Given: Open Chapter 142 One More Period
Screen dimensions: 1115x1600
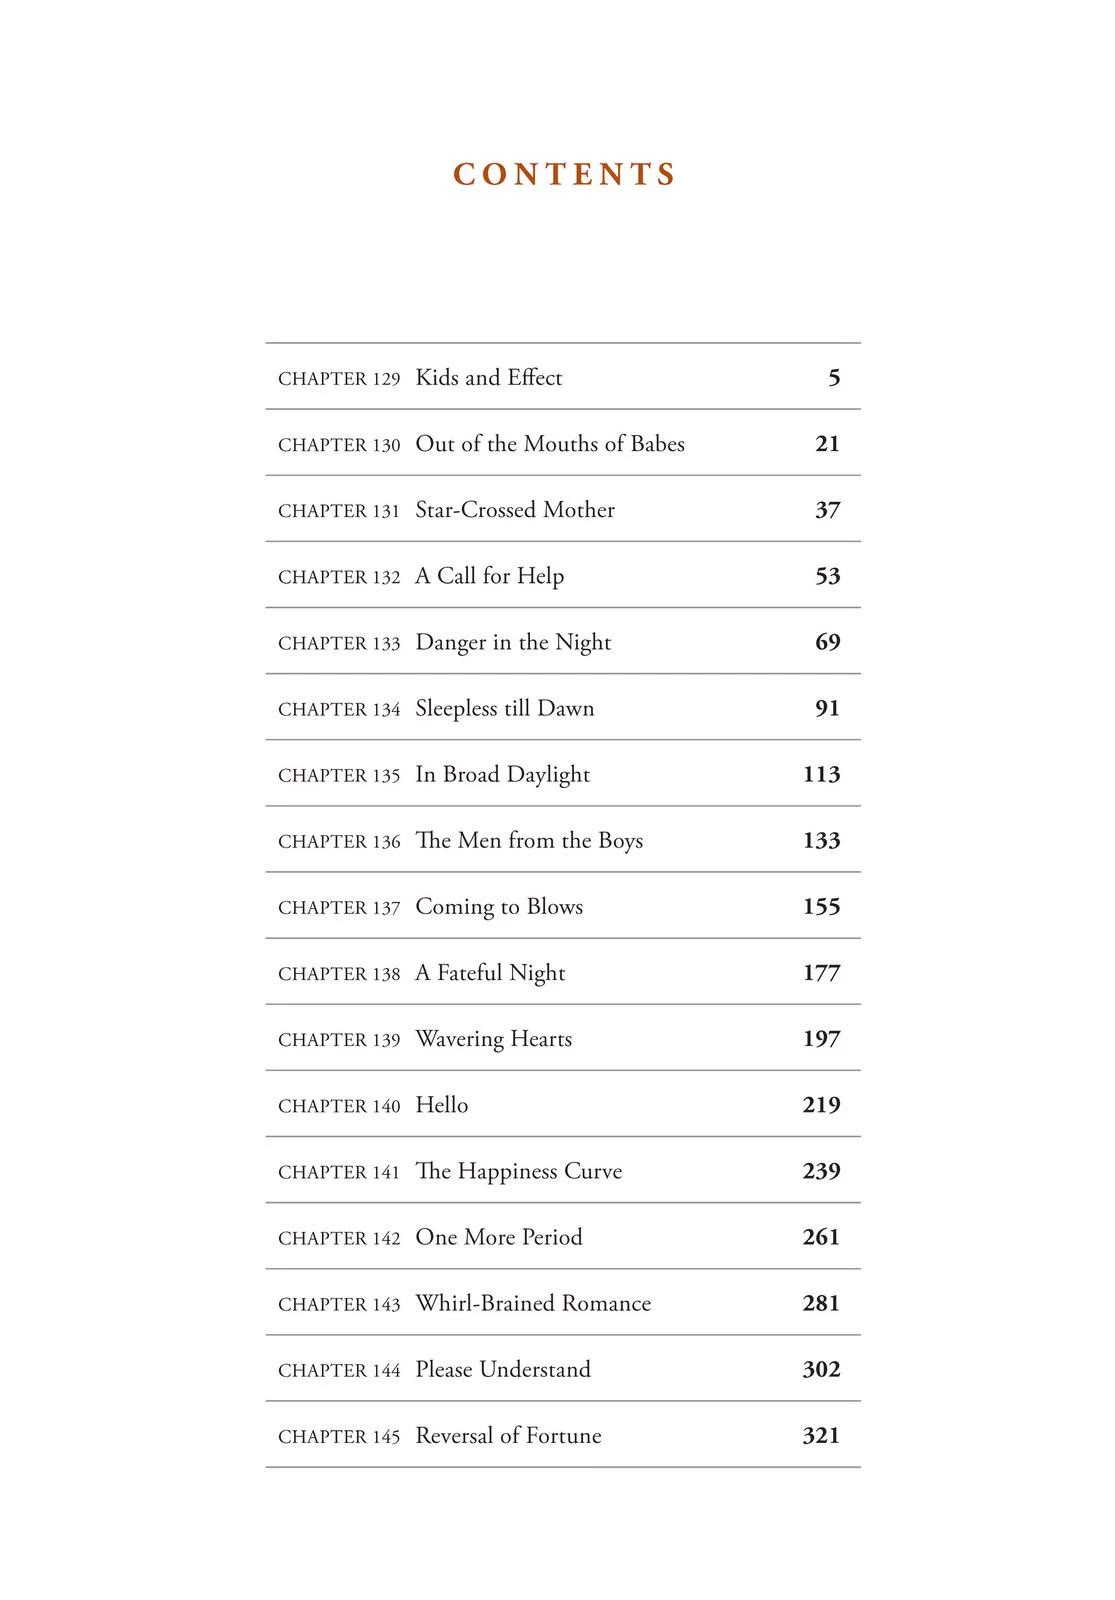Looking at the screenshot, I should point(563,1235).
